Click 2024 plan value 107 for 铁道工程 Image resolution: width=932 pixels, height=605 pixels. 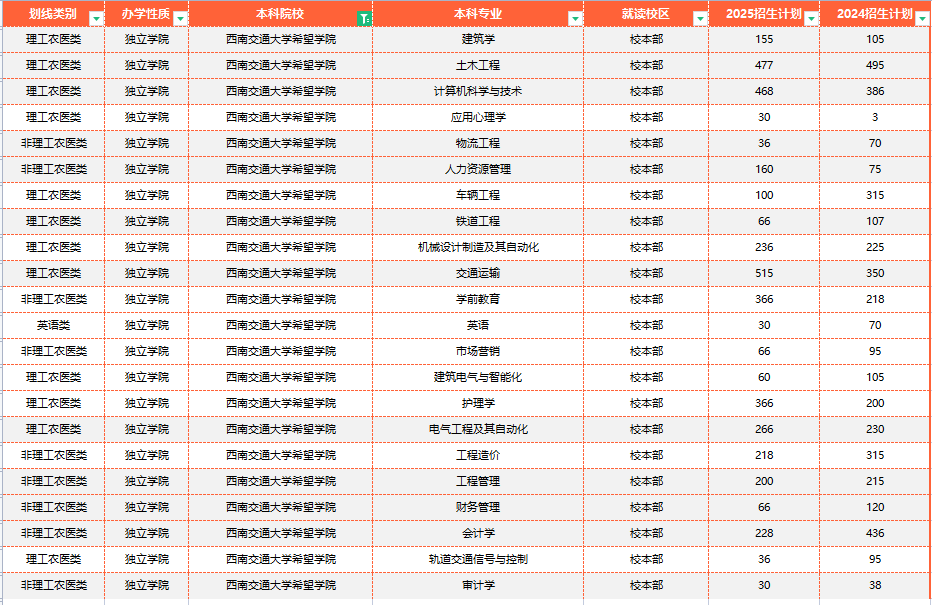tap(875, 221)
